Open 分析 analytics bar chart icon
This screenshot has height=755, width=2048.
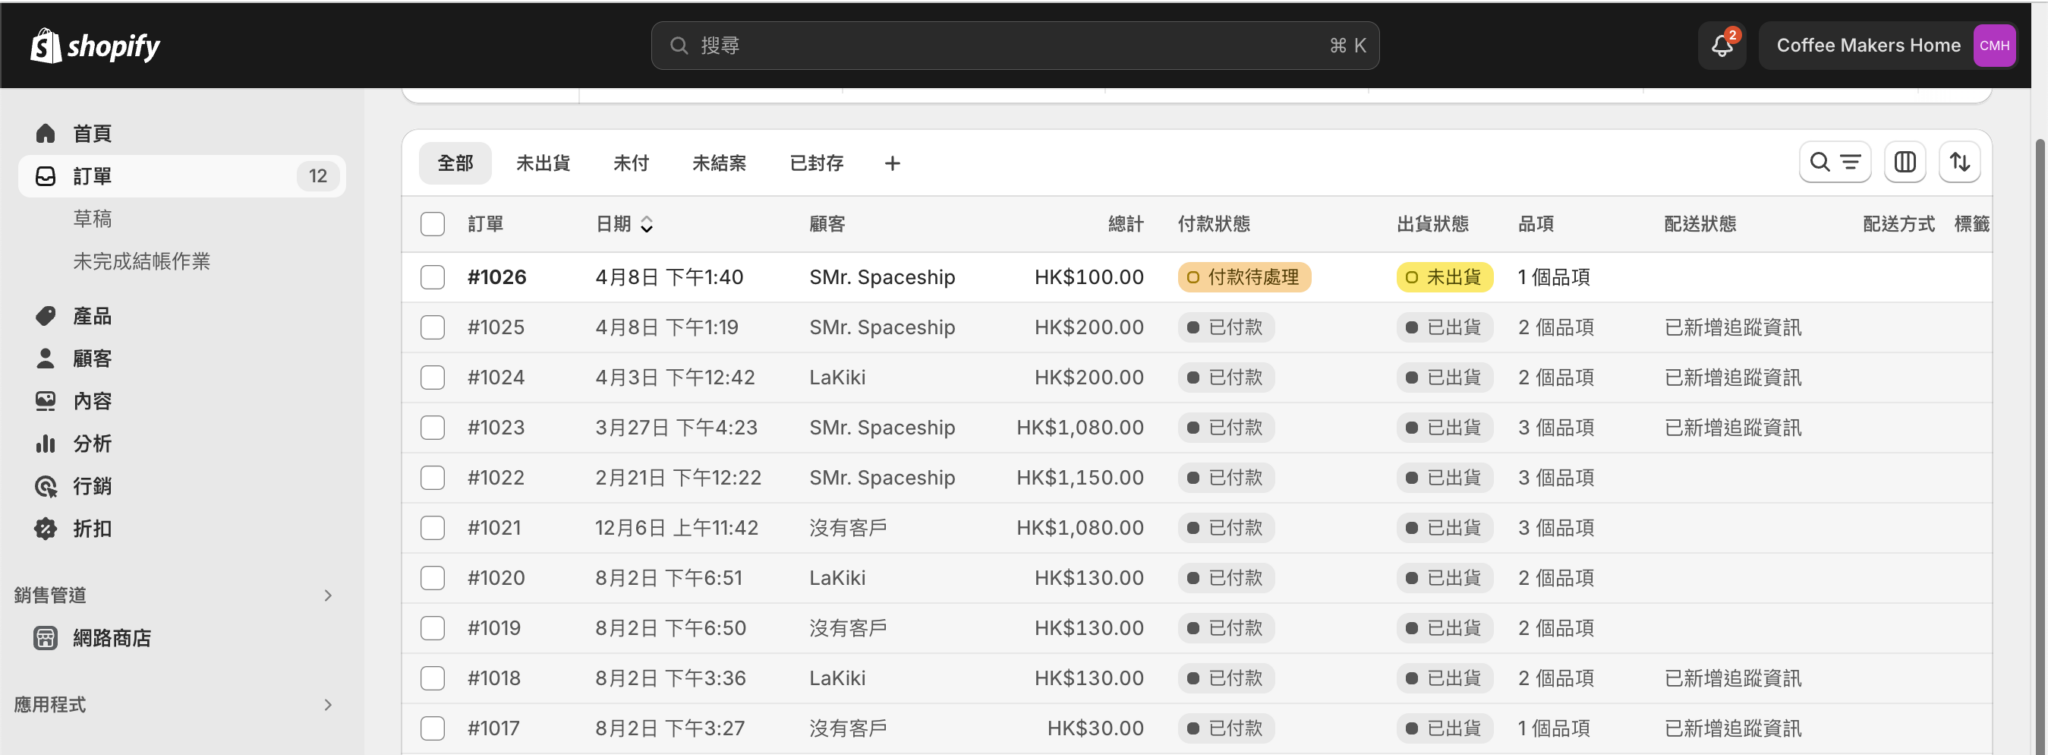46,443
